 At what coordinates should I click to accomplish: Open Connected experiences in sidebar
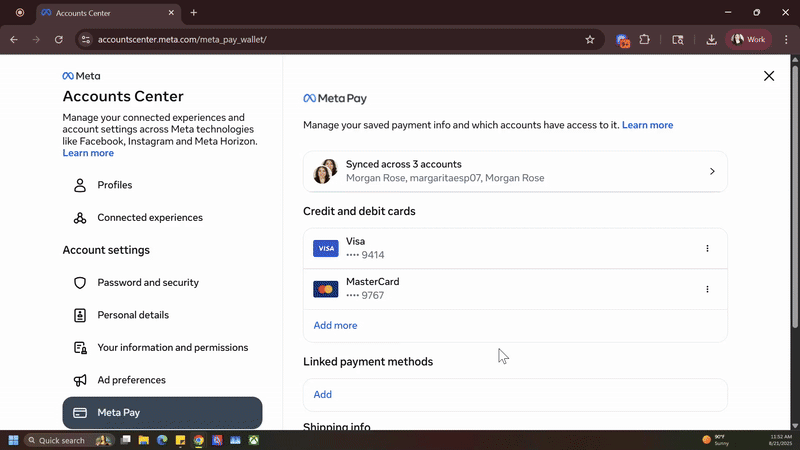(149, 218)
